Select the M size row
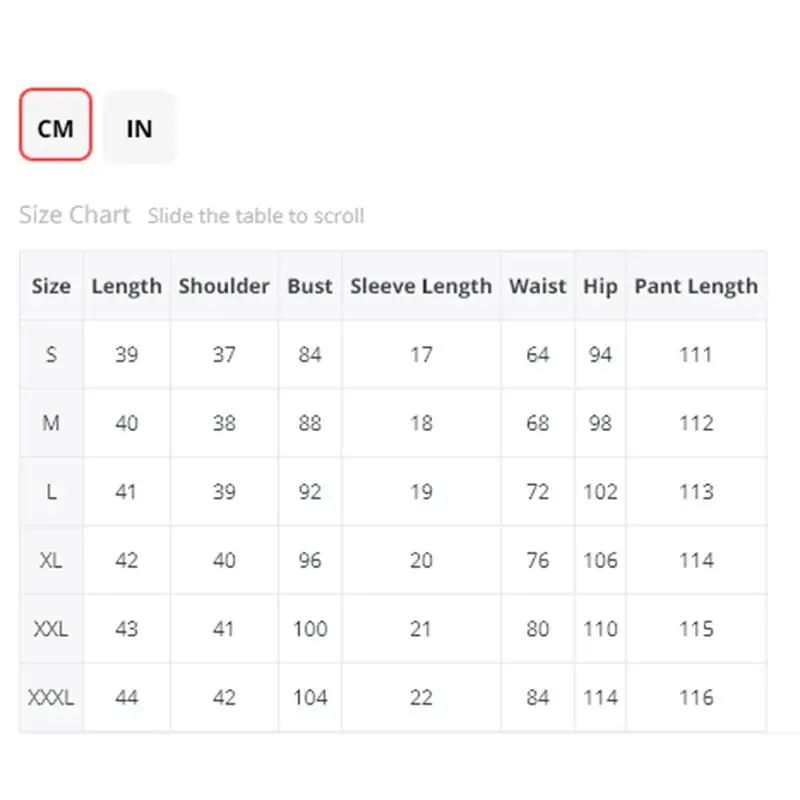The image size is (800, 800). pyautogui.click(x=51, y=423)
